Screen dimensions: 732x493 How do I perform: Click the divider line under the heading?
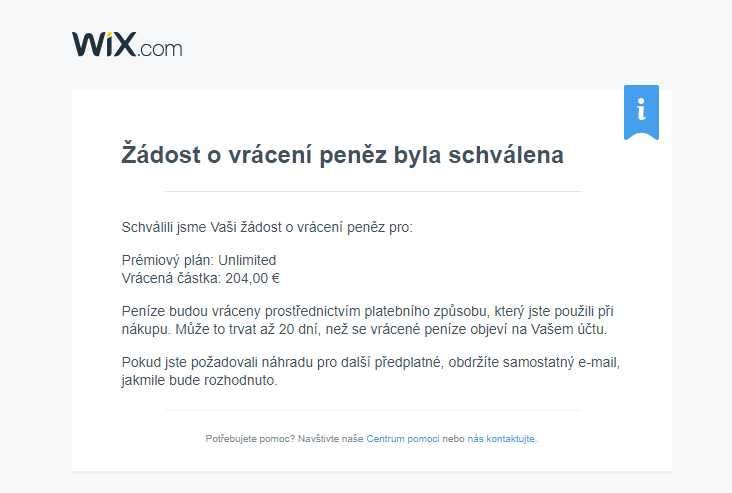click(373, 191)
